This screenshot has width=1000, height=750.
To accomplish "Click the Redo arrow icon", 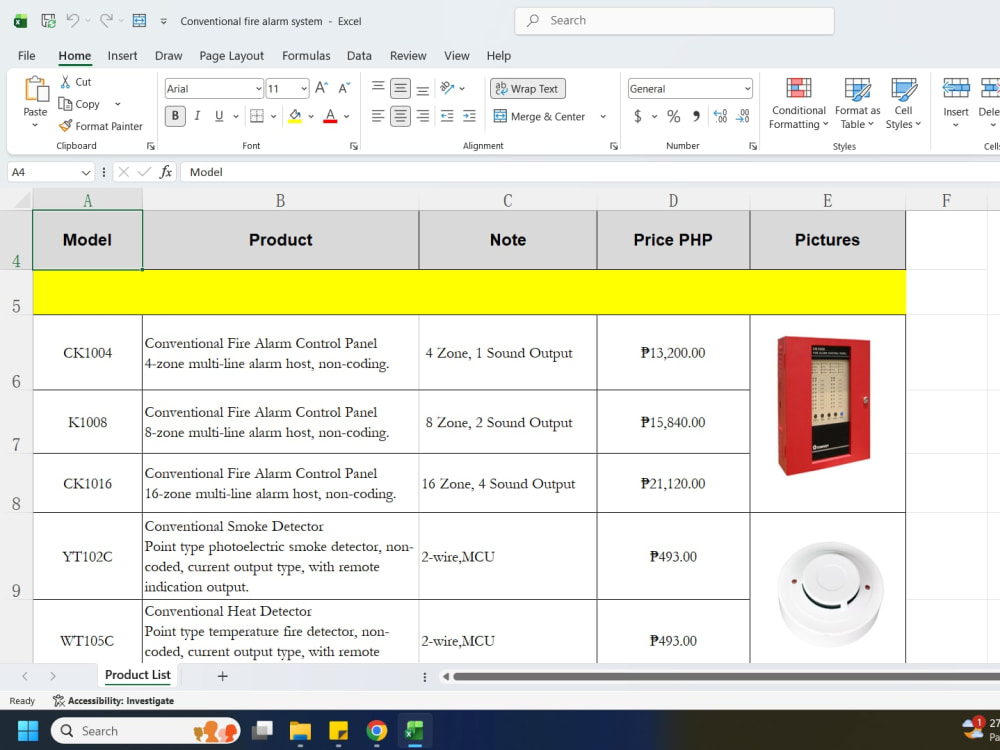I will tap(106, 20).
